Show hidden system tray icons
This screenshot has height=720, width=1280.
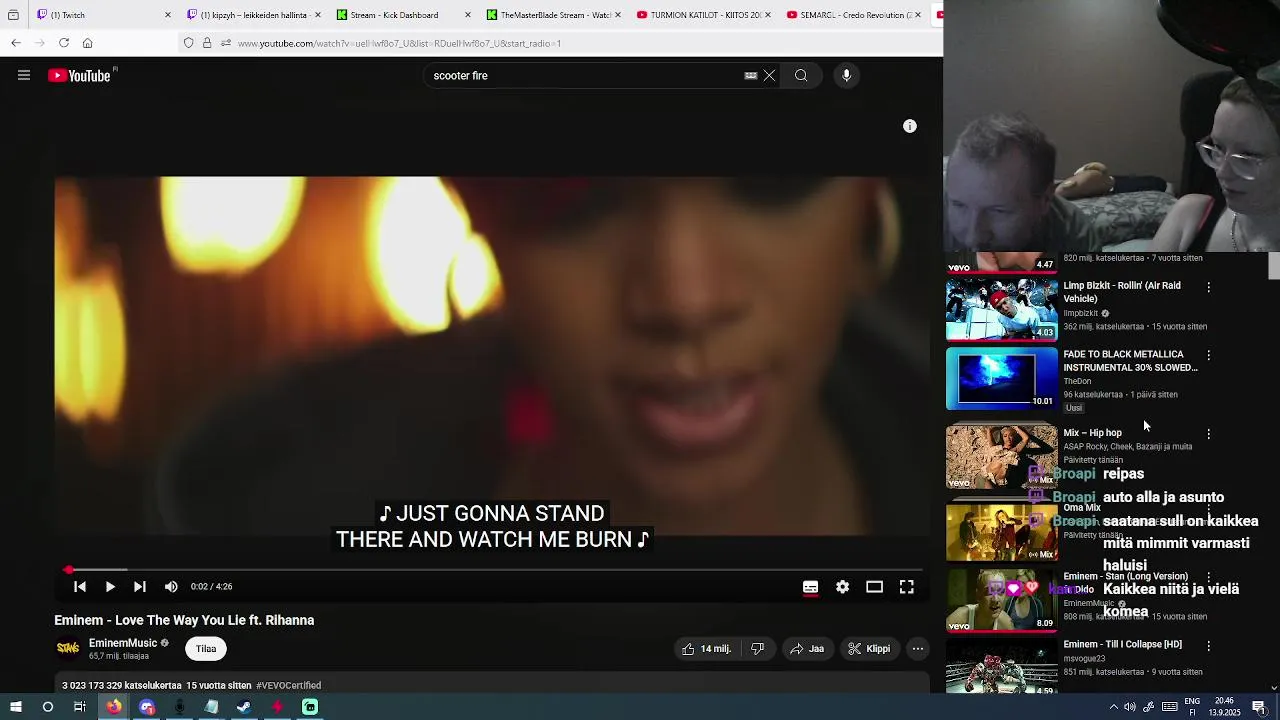[1113, 707]
